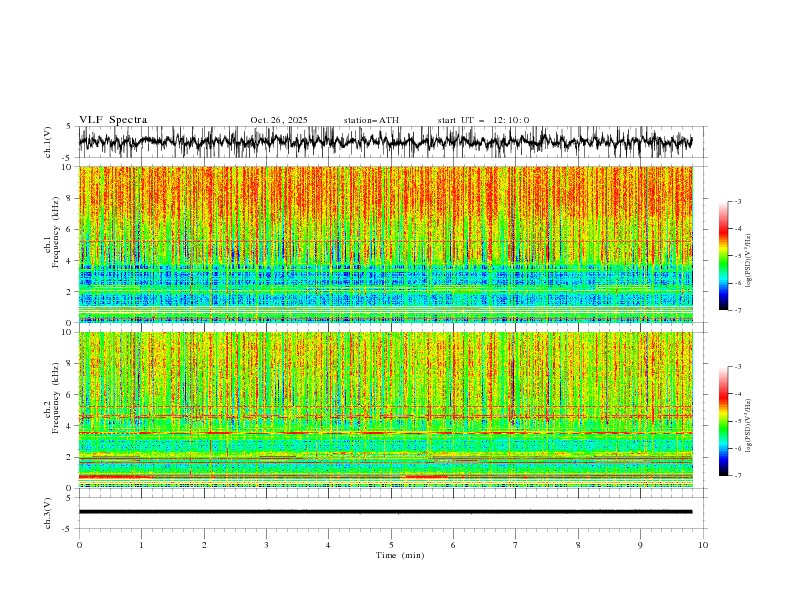Click the "ch.3(V)" axis label
This screenshot has height=612, width=792.
tap(48, 513)
